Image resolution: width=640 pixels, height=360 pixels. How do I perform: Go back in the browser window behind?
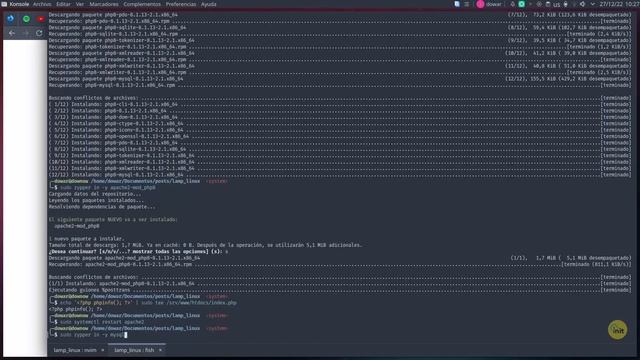click(12, 33)
